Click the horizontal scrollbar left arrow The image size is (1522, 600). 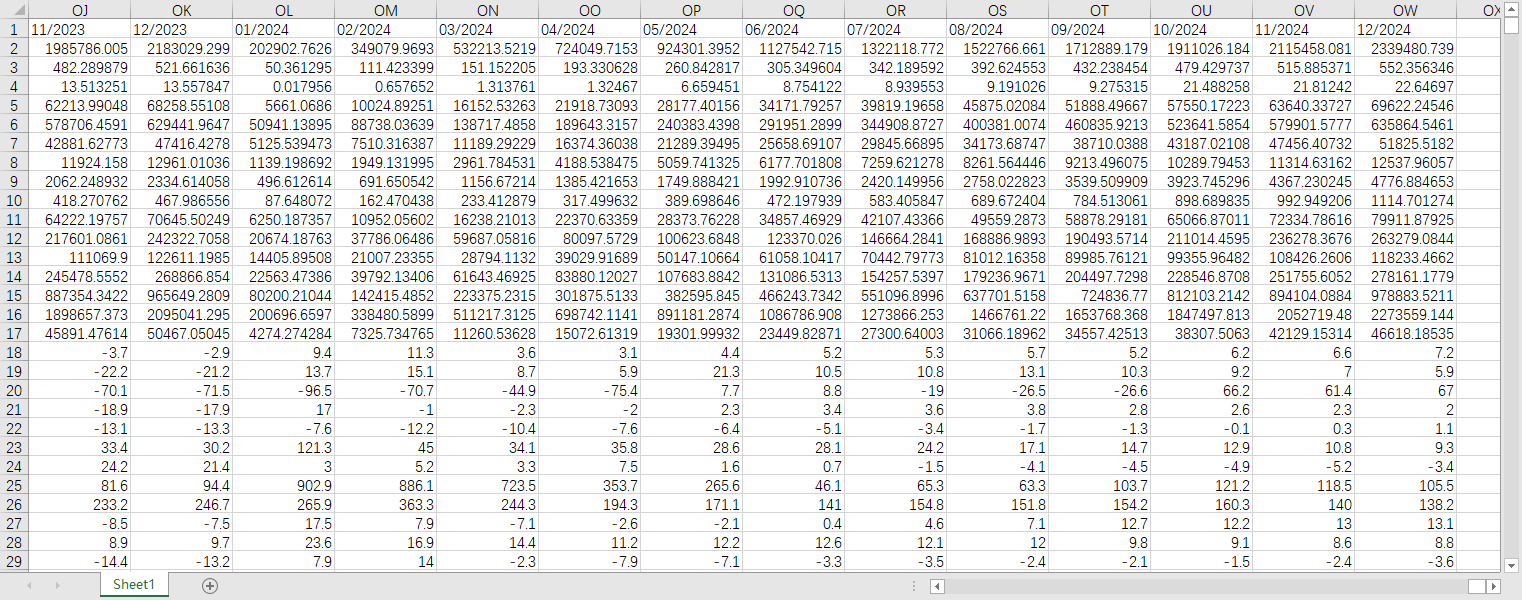click(937, 586)
